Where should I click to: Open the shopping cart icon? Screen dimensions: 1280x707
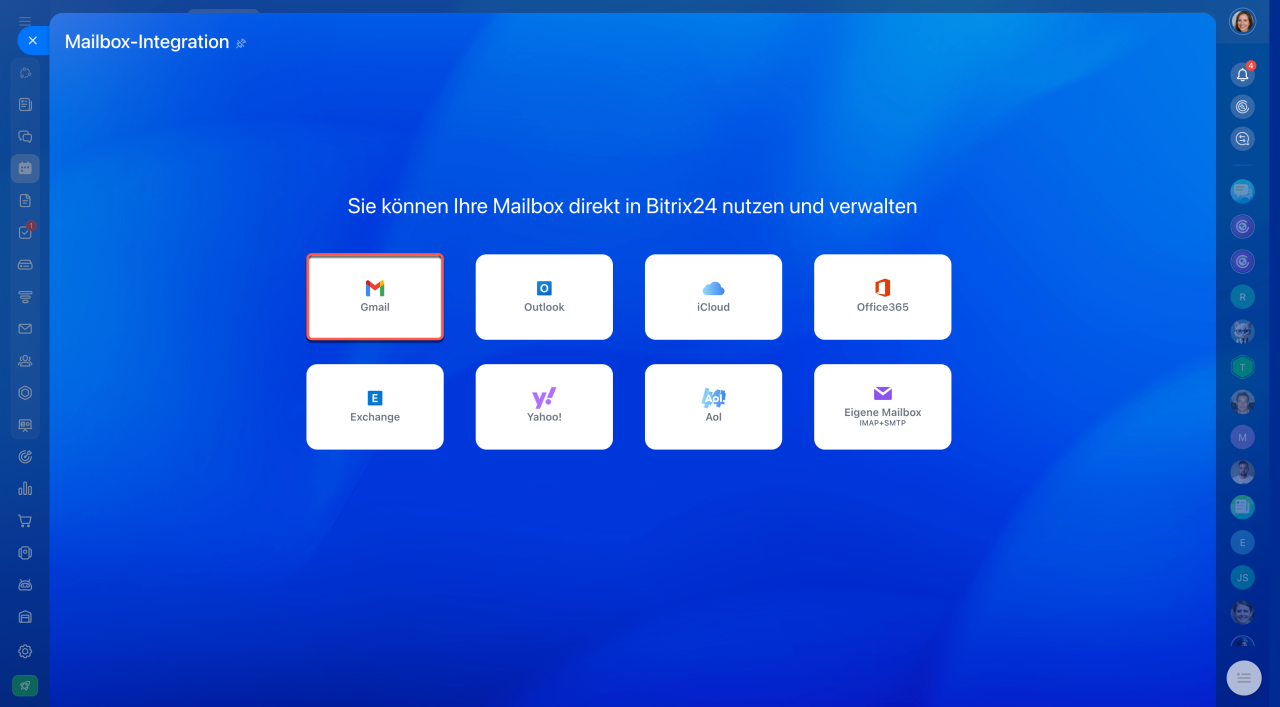pyautogui.click(x=25, y=521)
